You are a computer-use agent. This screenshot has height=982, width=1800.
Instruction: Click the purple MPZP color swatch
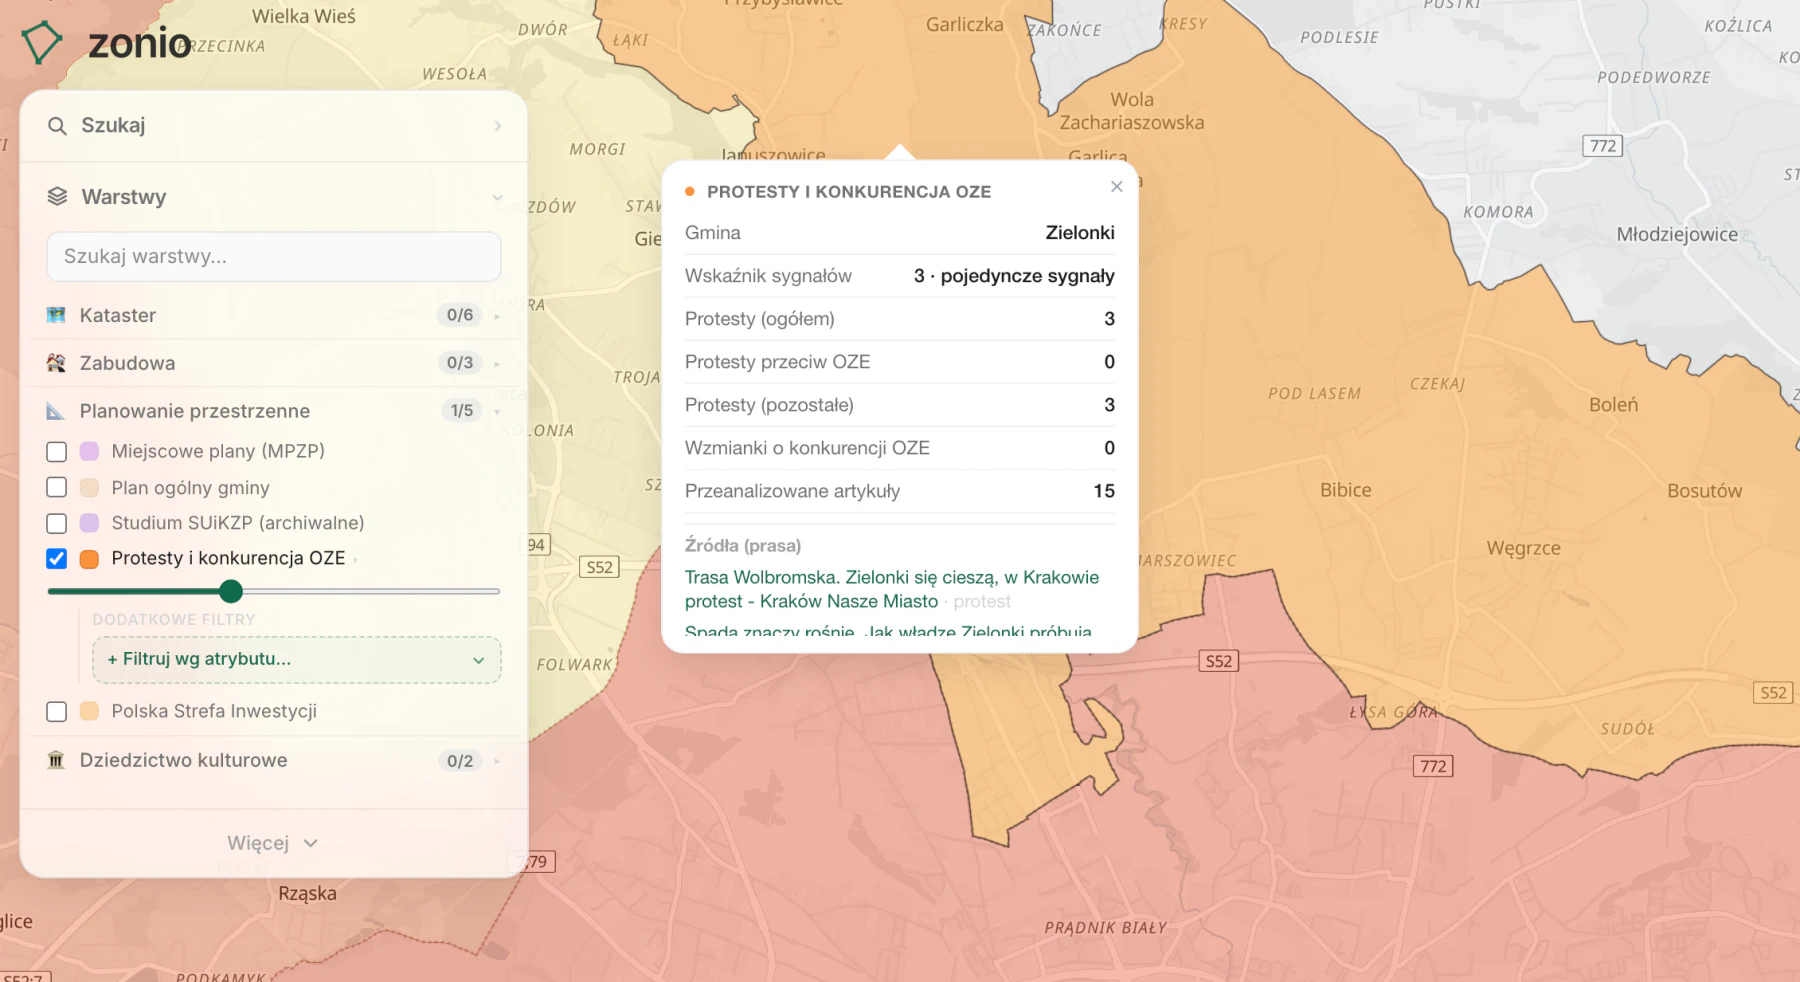pos(89,451)
